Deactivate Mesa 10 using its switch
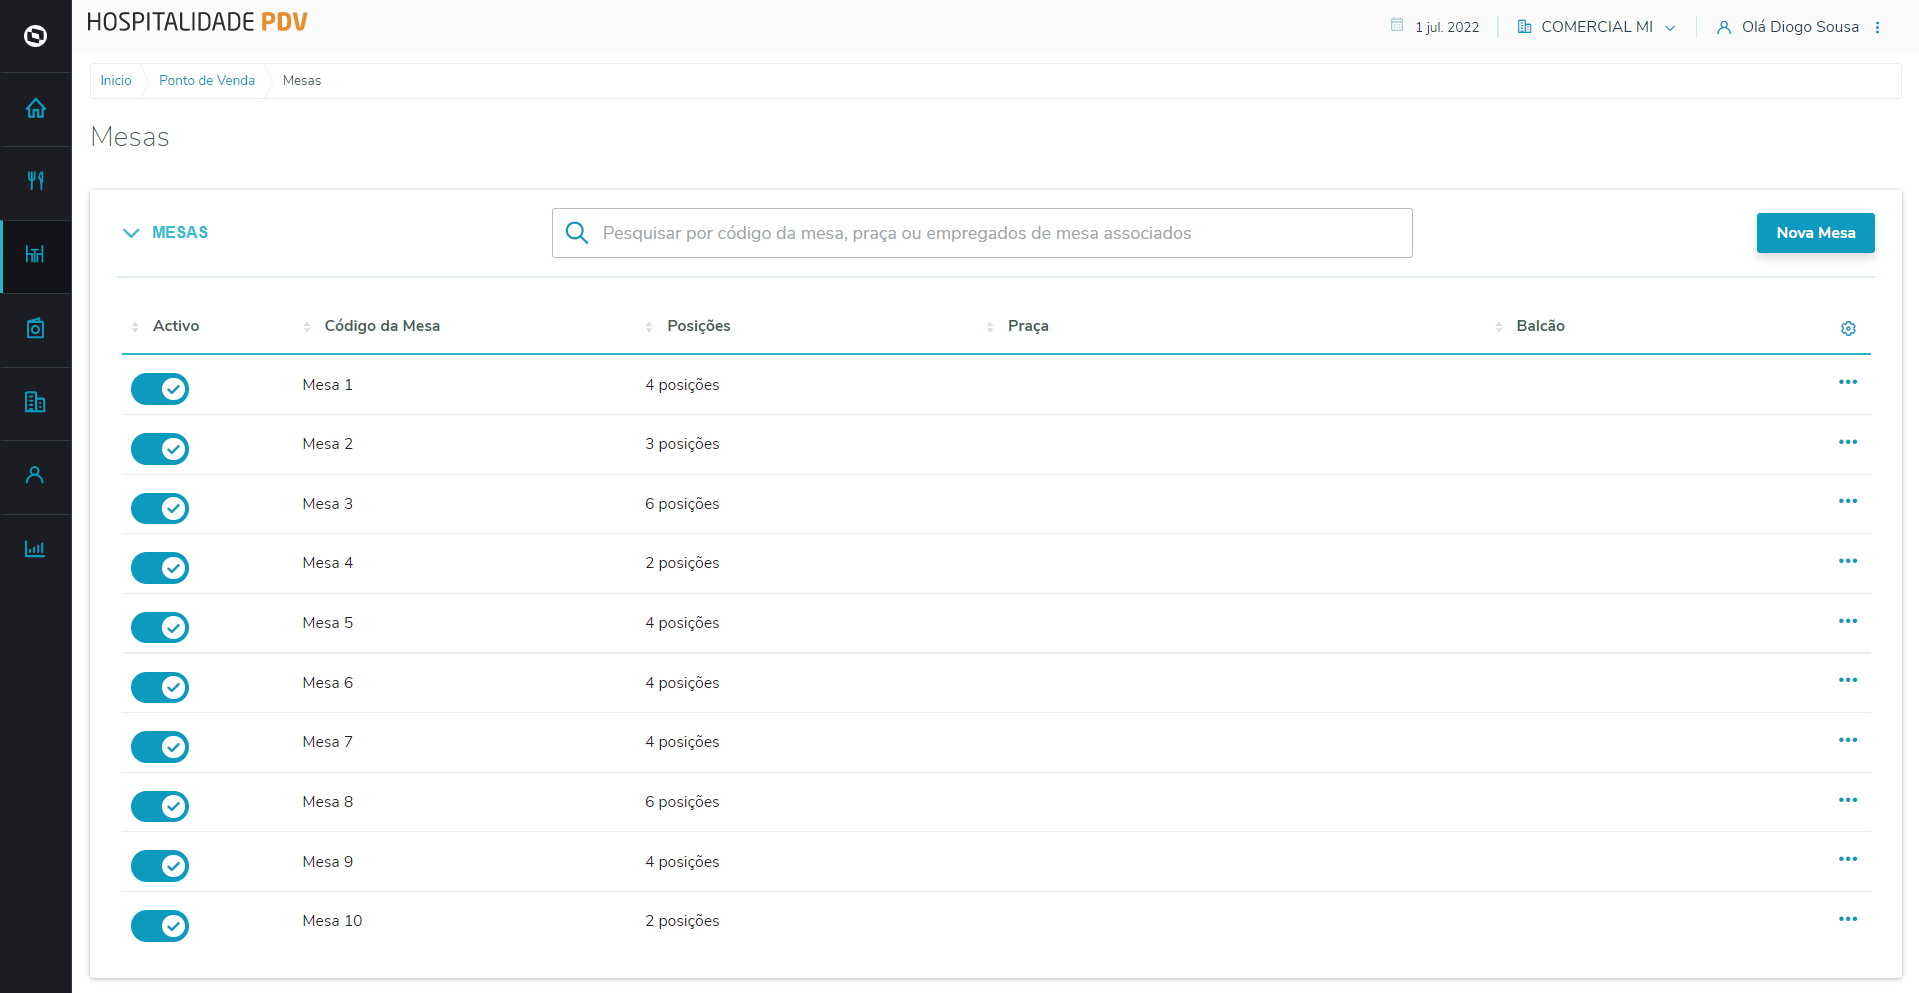The image size is (1919, 993). [160, 926]
